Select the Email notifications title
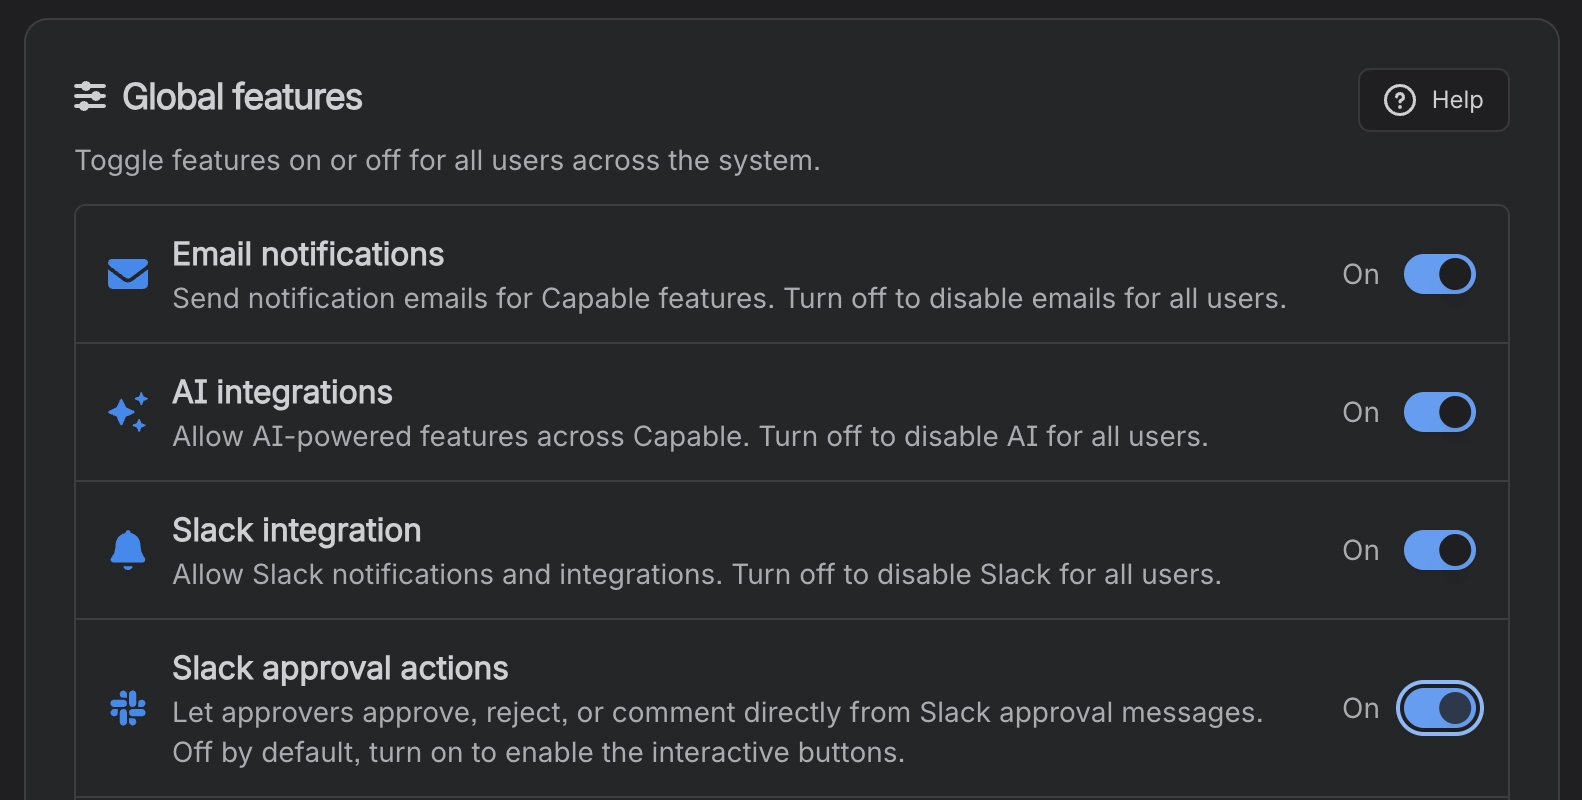 pyautogui.click(x=308, y=254)
